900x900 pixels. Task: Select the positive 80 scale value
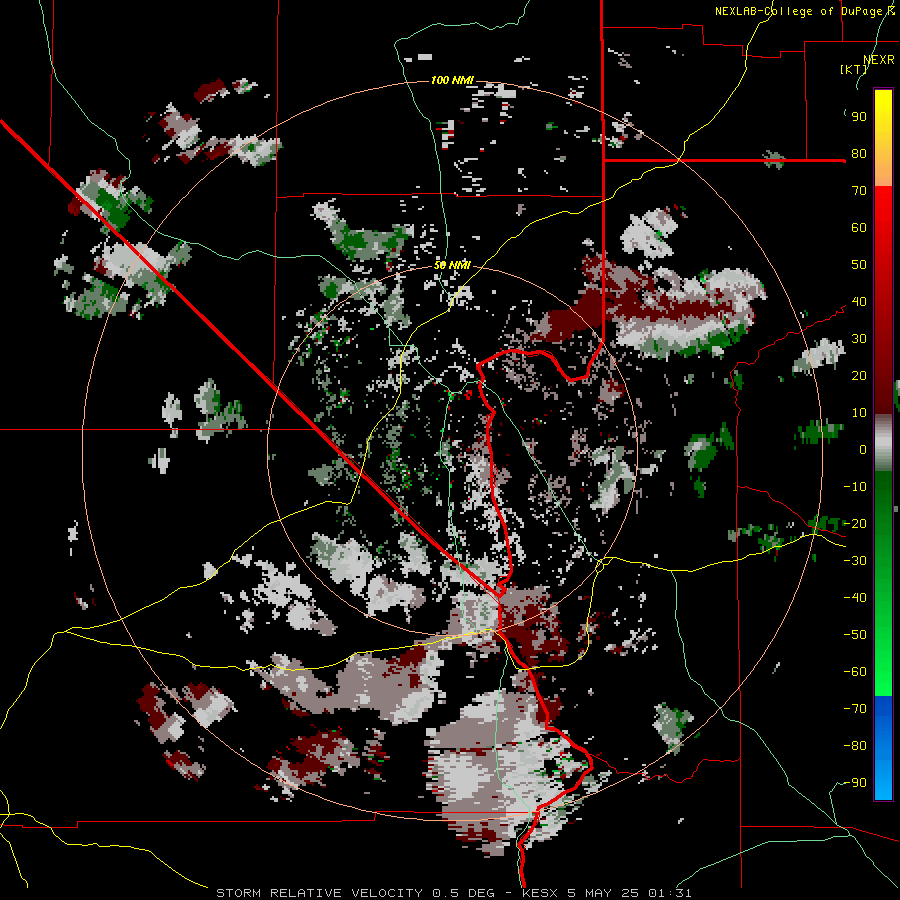coord(859,154)
